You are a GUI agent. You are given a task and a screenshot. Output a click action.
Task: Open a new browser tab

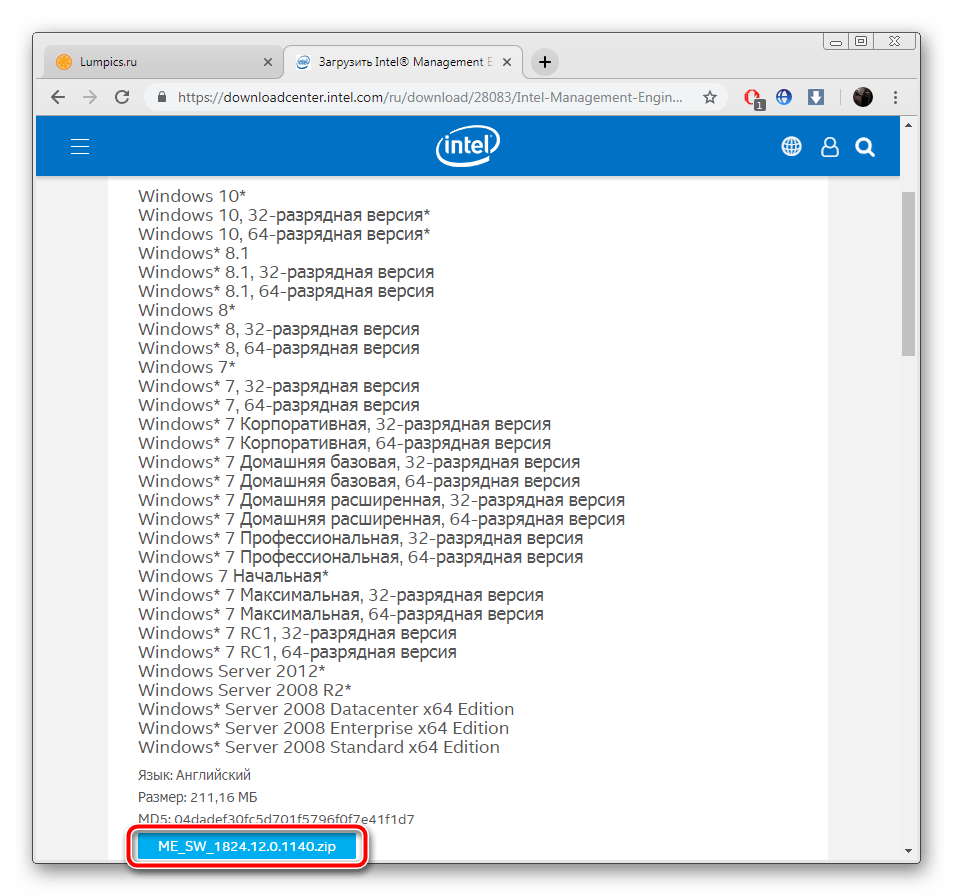pos(544,62)
